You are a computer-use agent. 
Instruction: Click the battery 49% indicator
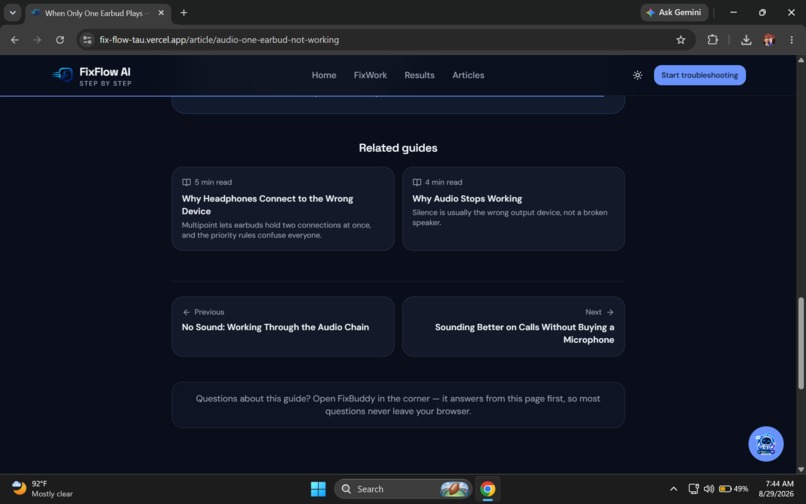point(734,489)
